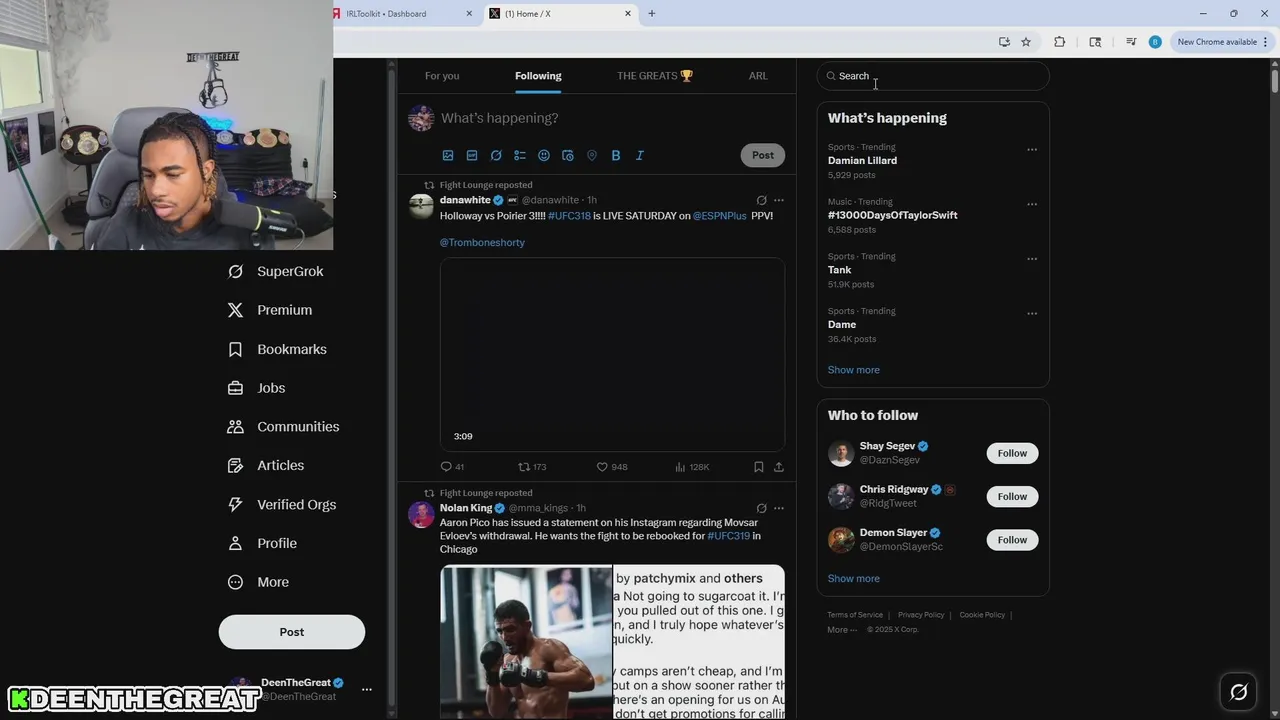The width and height of the screenshot is (1280, 720).
Task: Open THE GREATS list tab
Action: coord(655,76)
